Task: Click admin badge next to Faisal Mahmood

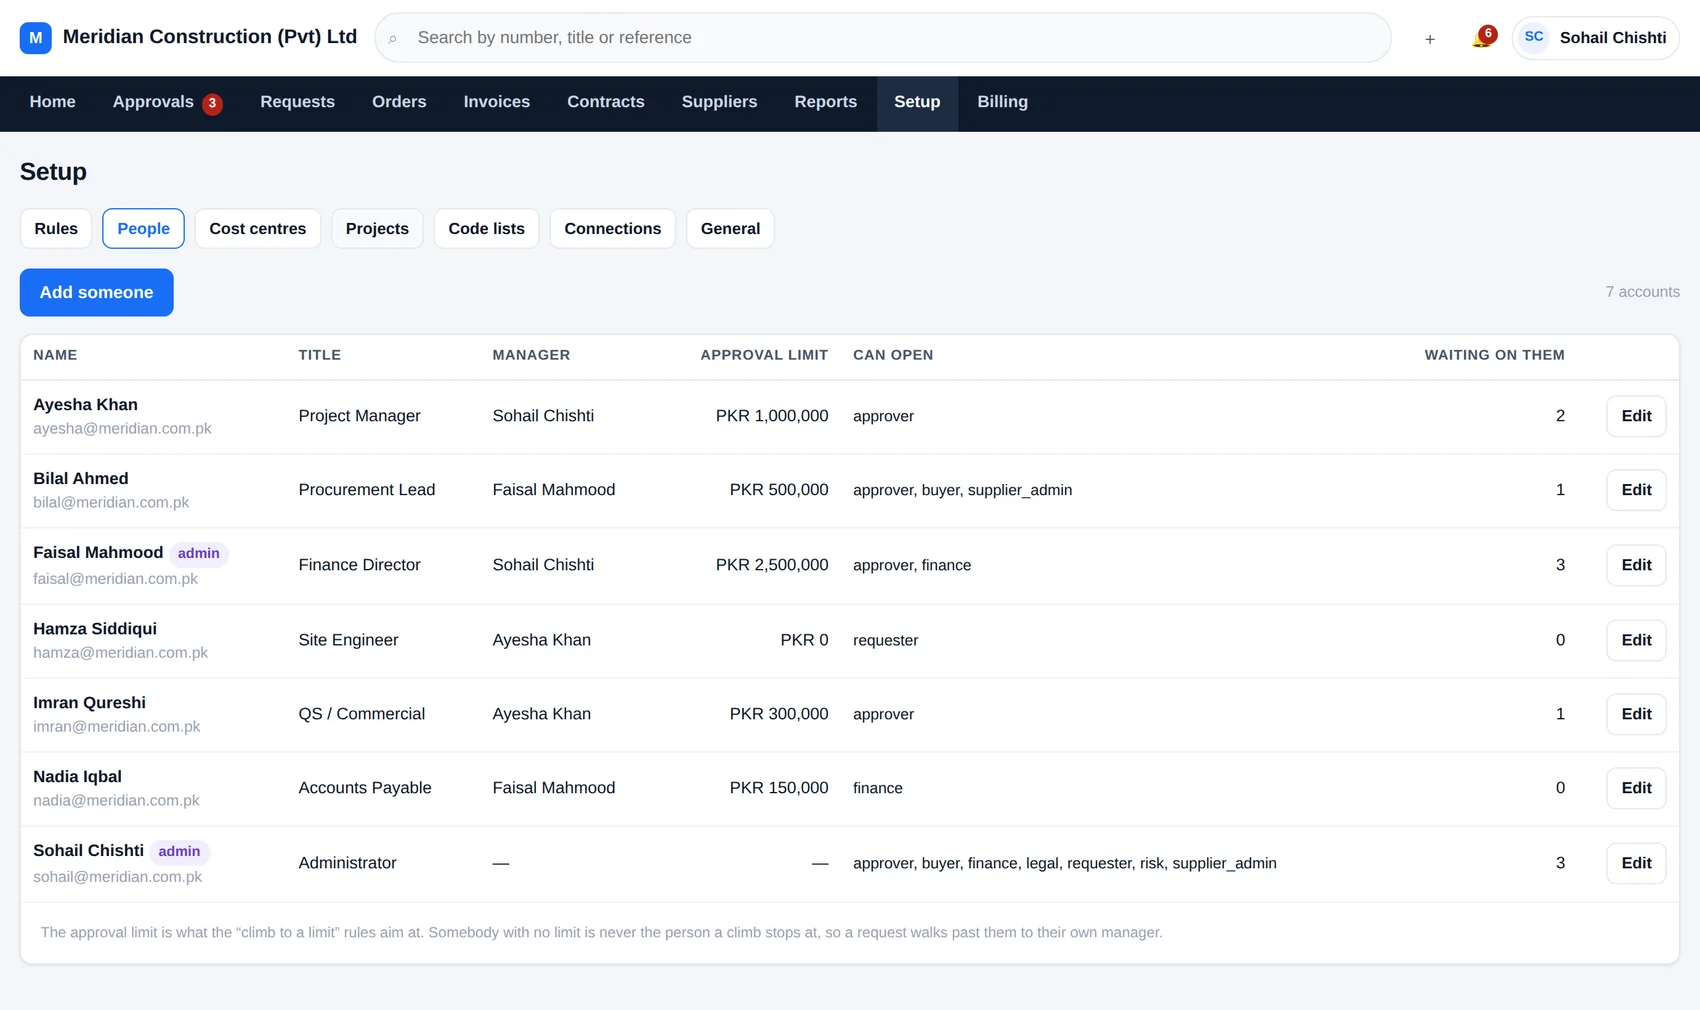Action: click(x=199, y=553)
